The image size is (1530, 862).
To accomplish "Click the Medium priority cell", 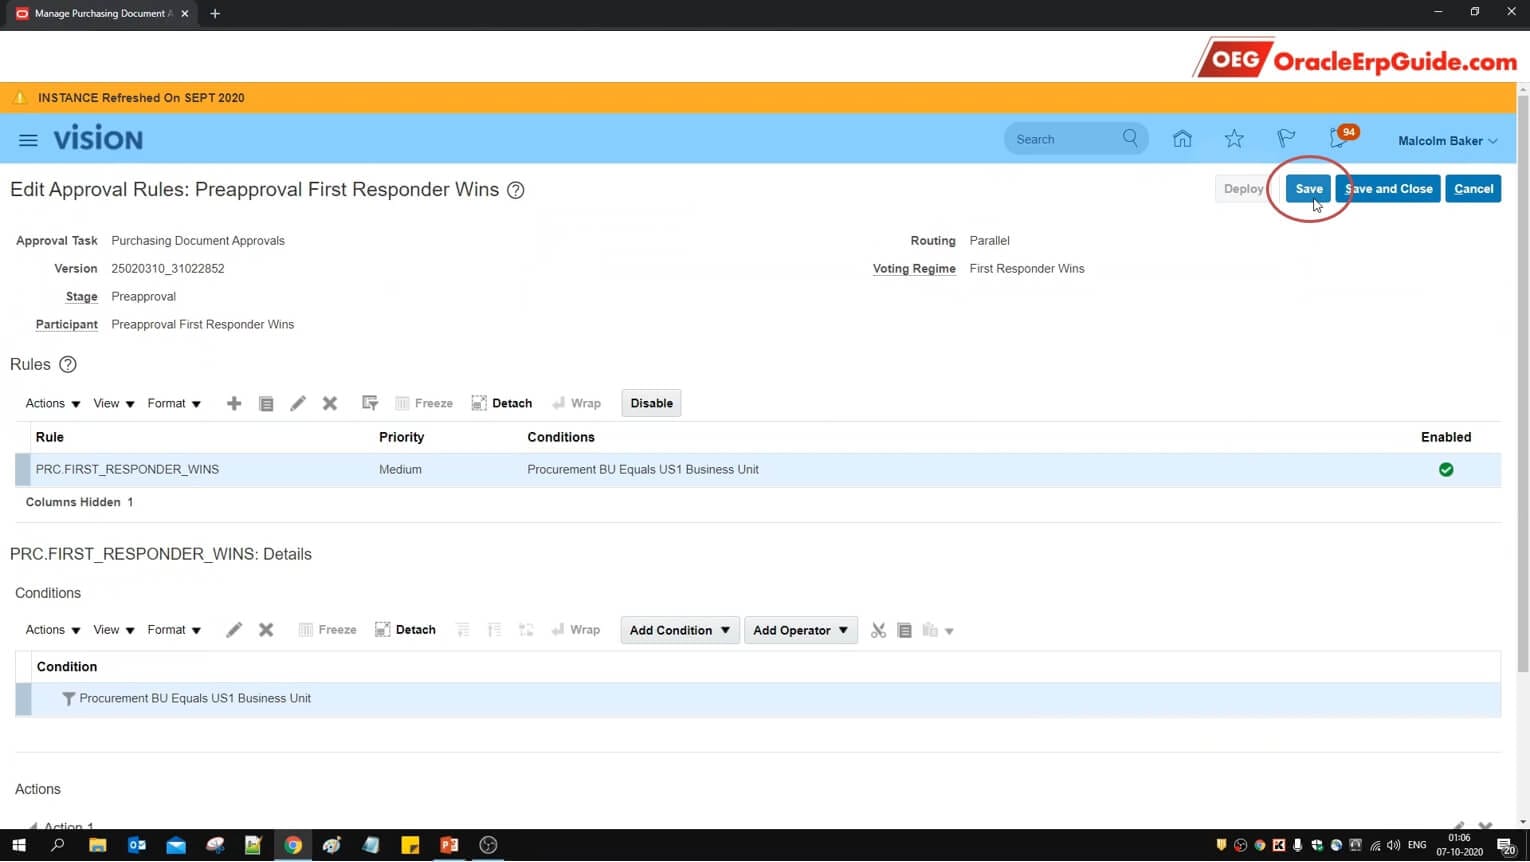I will [x=400, y=469].
